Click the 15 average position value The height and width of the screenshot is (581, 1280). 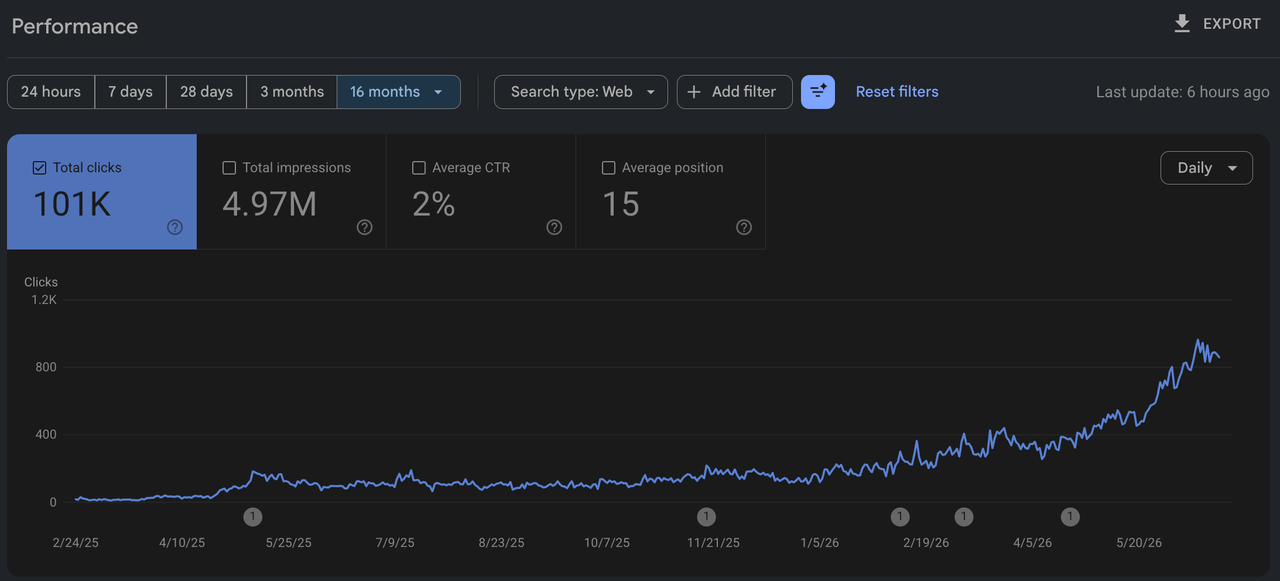(x=620, y=204)
